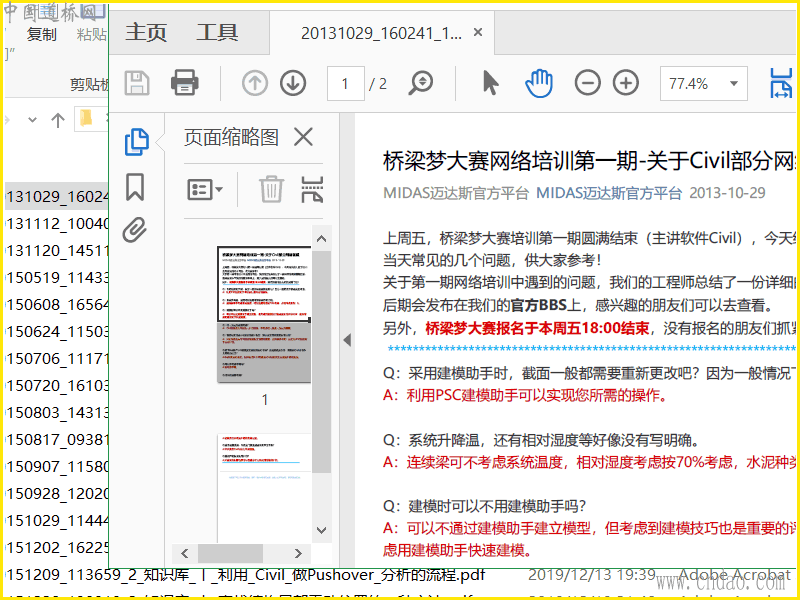
Task: Click the 页面缩略图 panel title
Action: tap(231, 137)
